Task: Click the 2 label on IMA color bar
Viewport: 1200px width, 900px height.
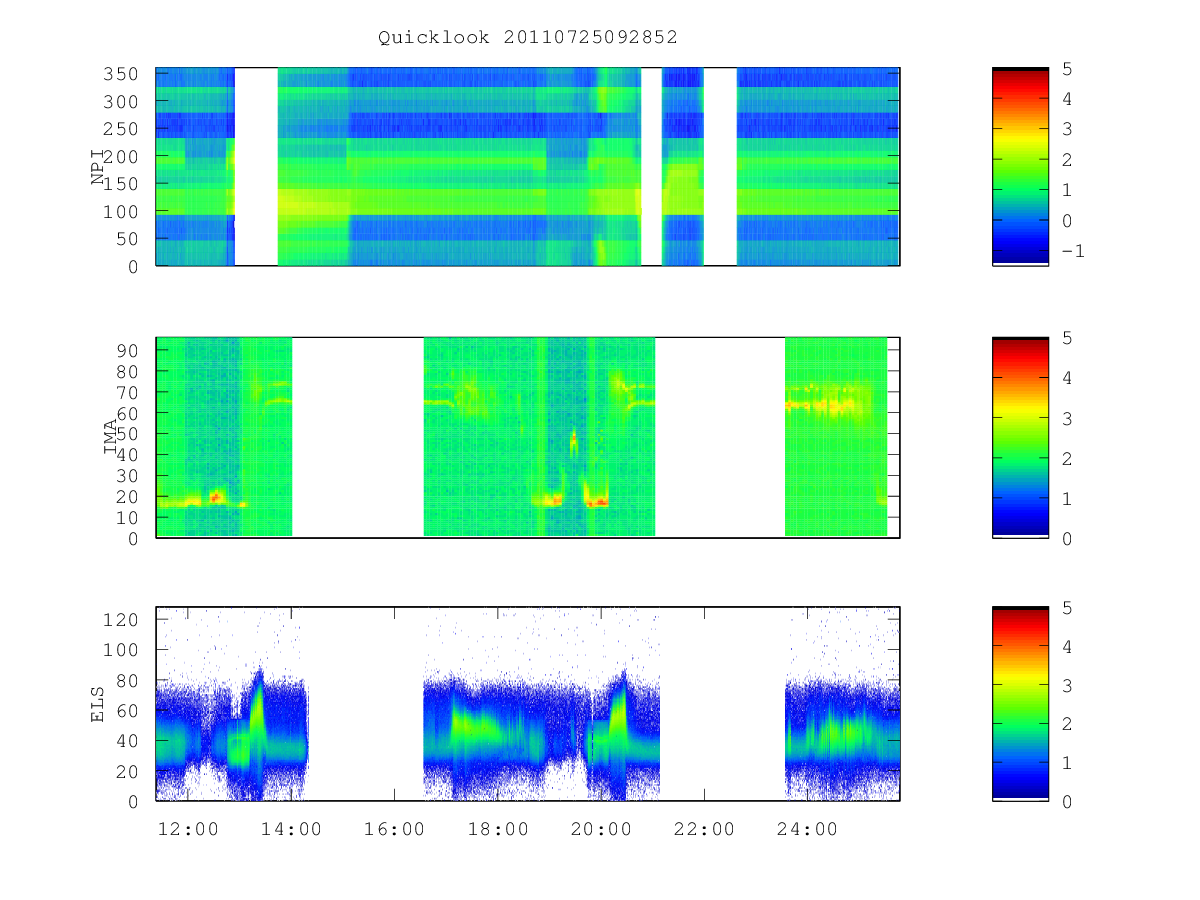Action: (1067, 459)
